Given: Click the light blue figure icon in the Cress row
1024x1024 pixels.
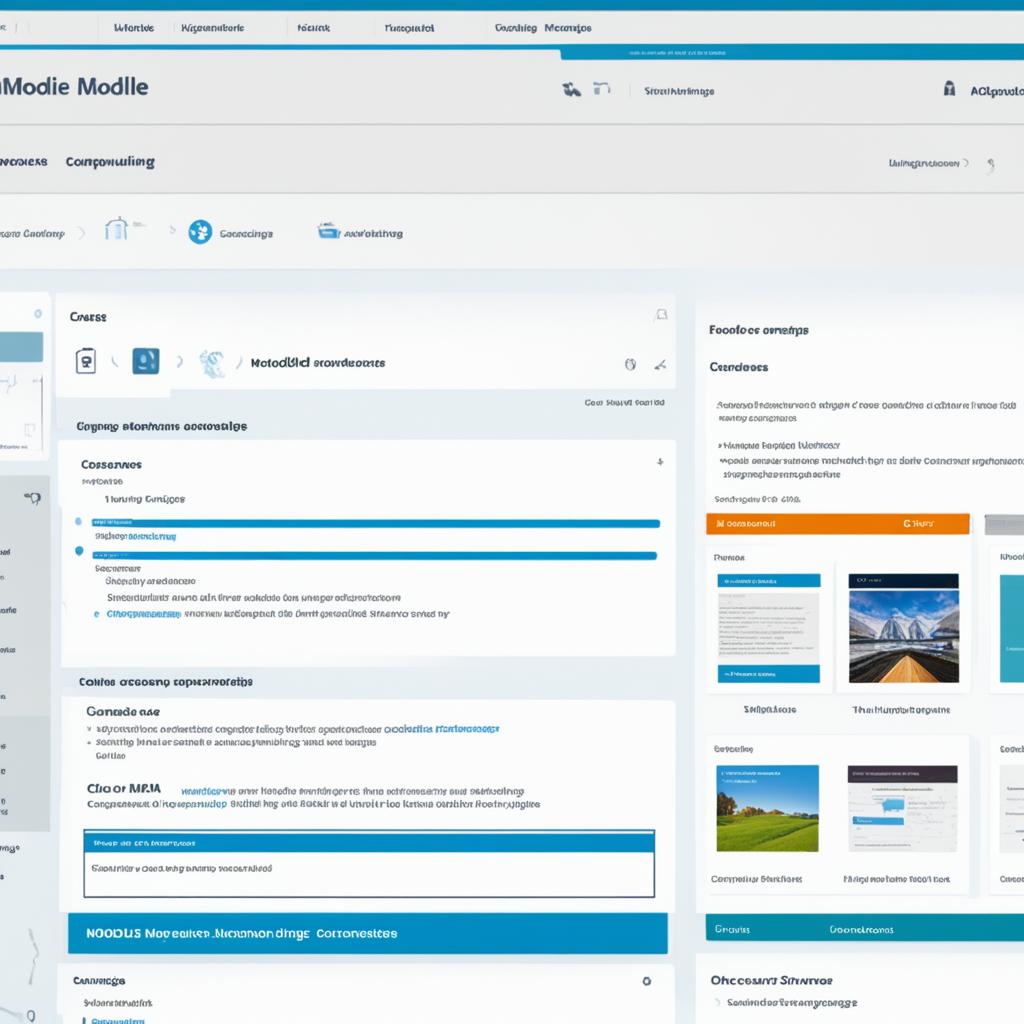Looking at the screenshot, I should click(212, 363).
